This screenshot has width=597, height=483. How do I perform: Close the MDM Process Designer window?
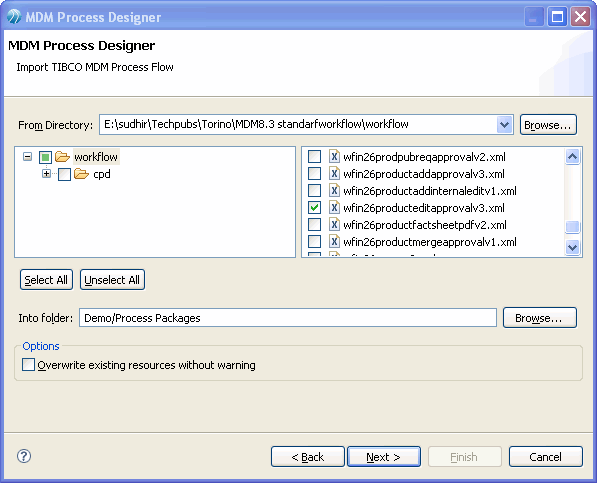pos(580,17)
